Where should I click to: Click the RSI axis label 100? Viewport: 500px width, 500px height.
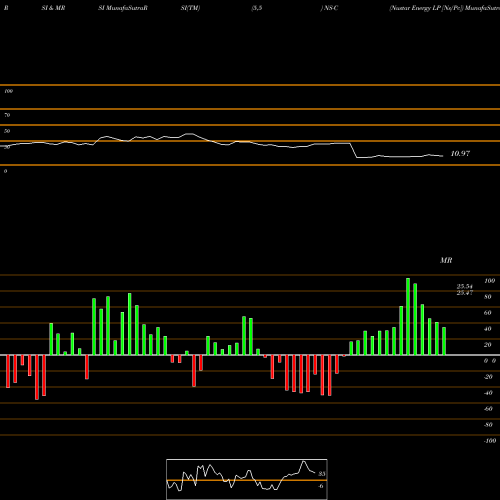point(8,91)
